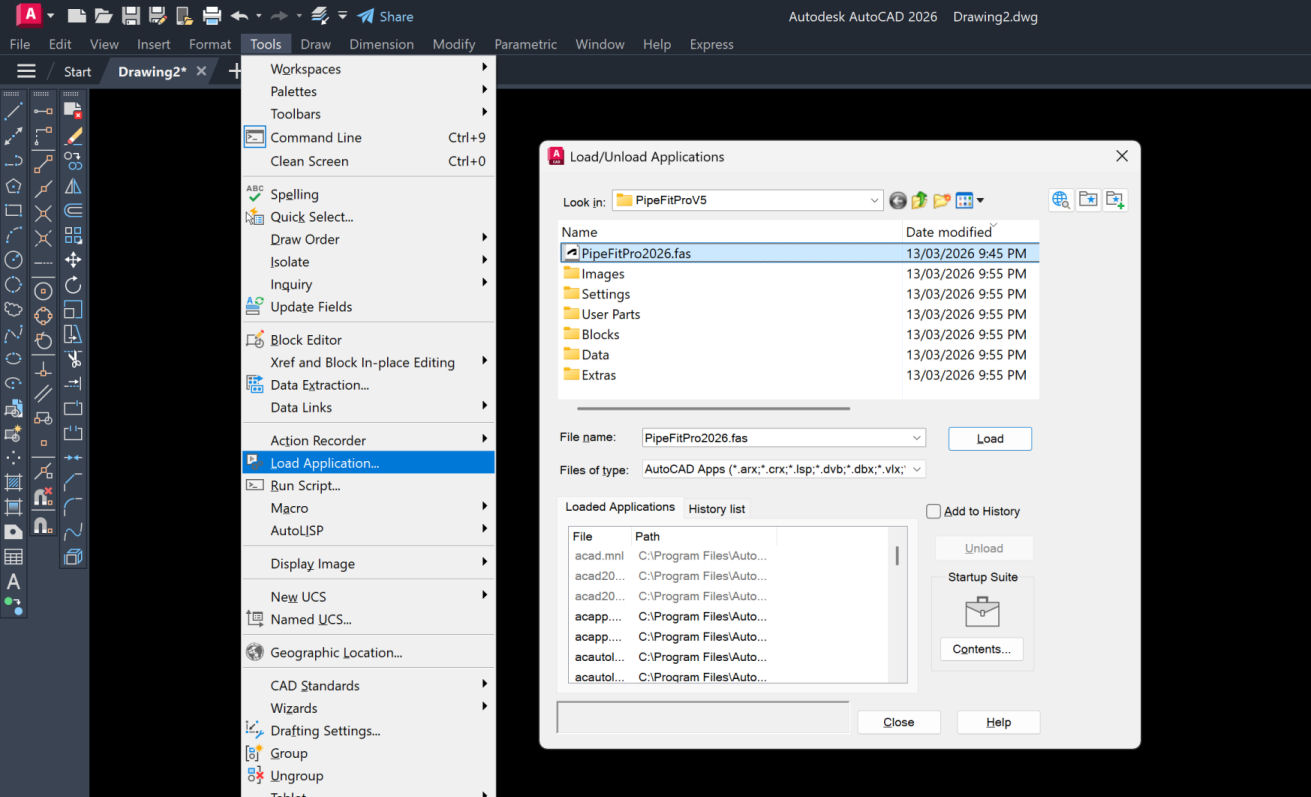The height and width of the screenshot is (797, 1311).
Task: Open the Files of type dropdown
Action: coord(916,469)
